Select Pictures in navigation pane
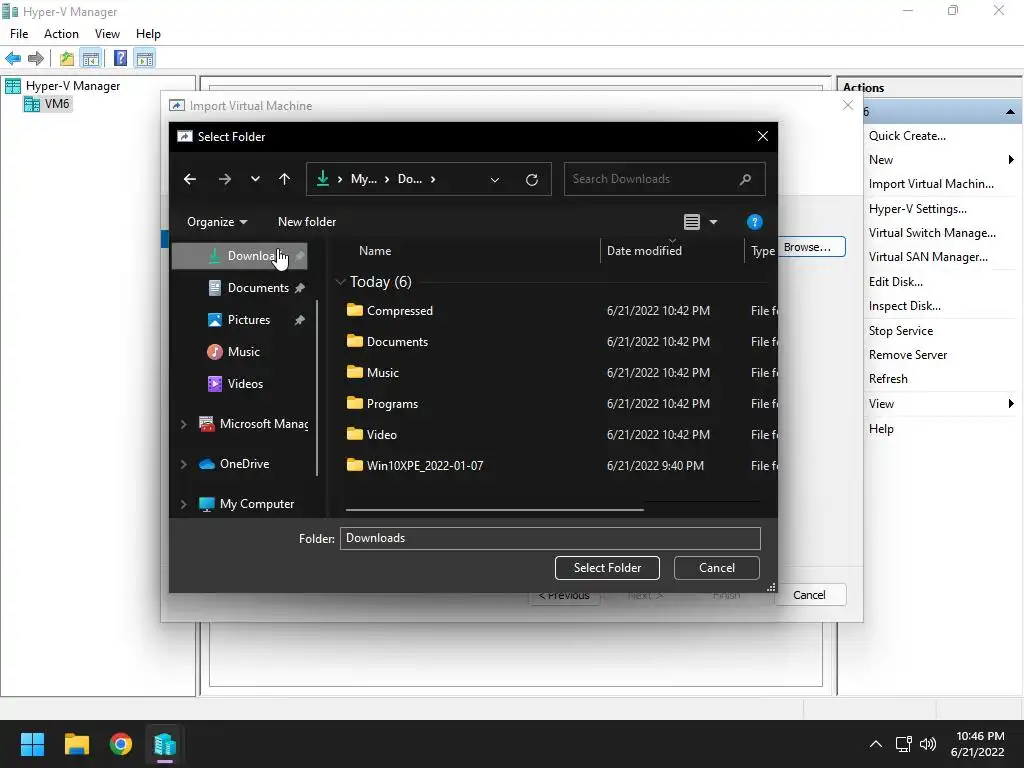Viewport: 1024px width, 768px height. tap(248, 319)
